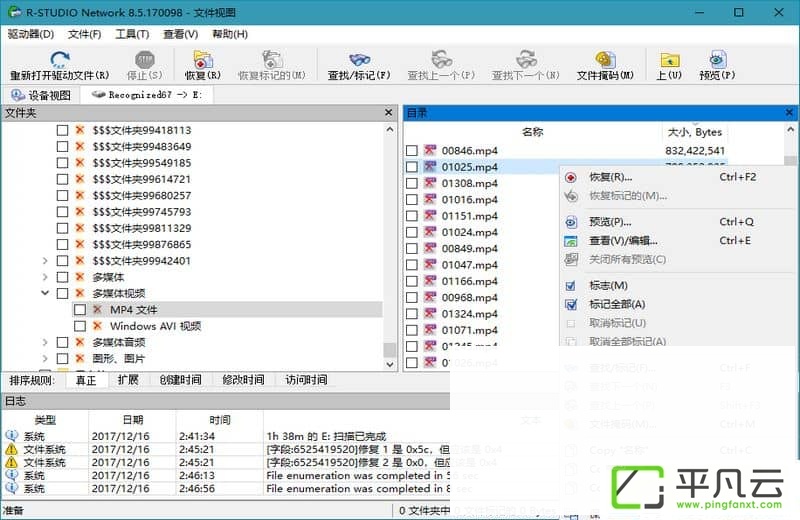The width and height of the screenshot is (800, 520).
Task: Click the View/Edit icon in context menu
Action: click(571, 241)
